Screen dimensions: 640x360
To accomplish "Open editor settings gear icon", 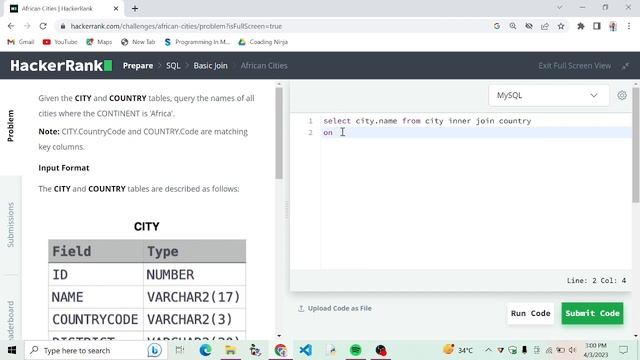I will coord(622,96).
